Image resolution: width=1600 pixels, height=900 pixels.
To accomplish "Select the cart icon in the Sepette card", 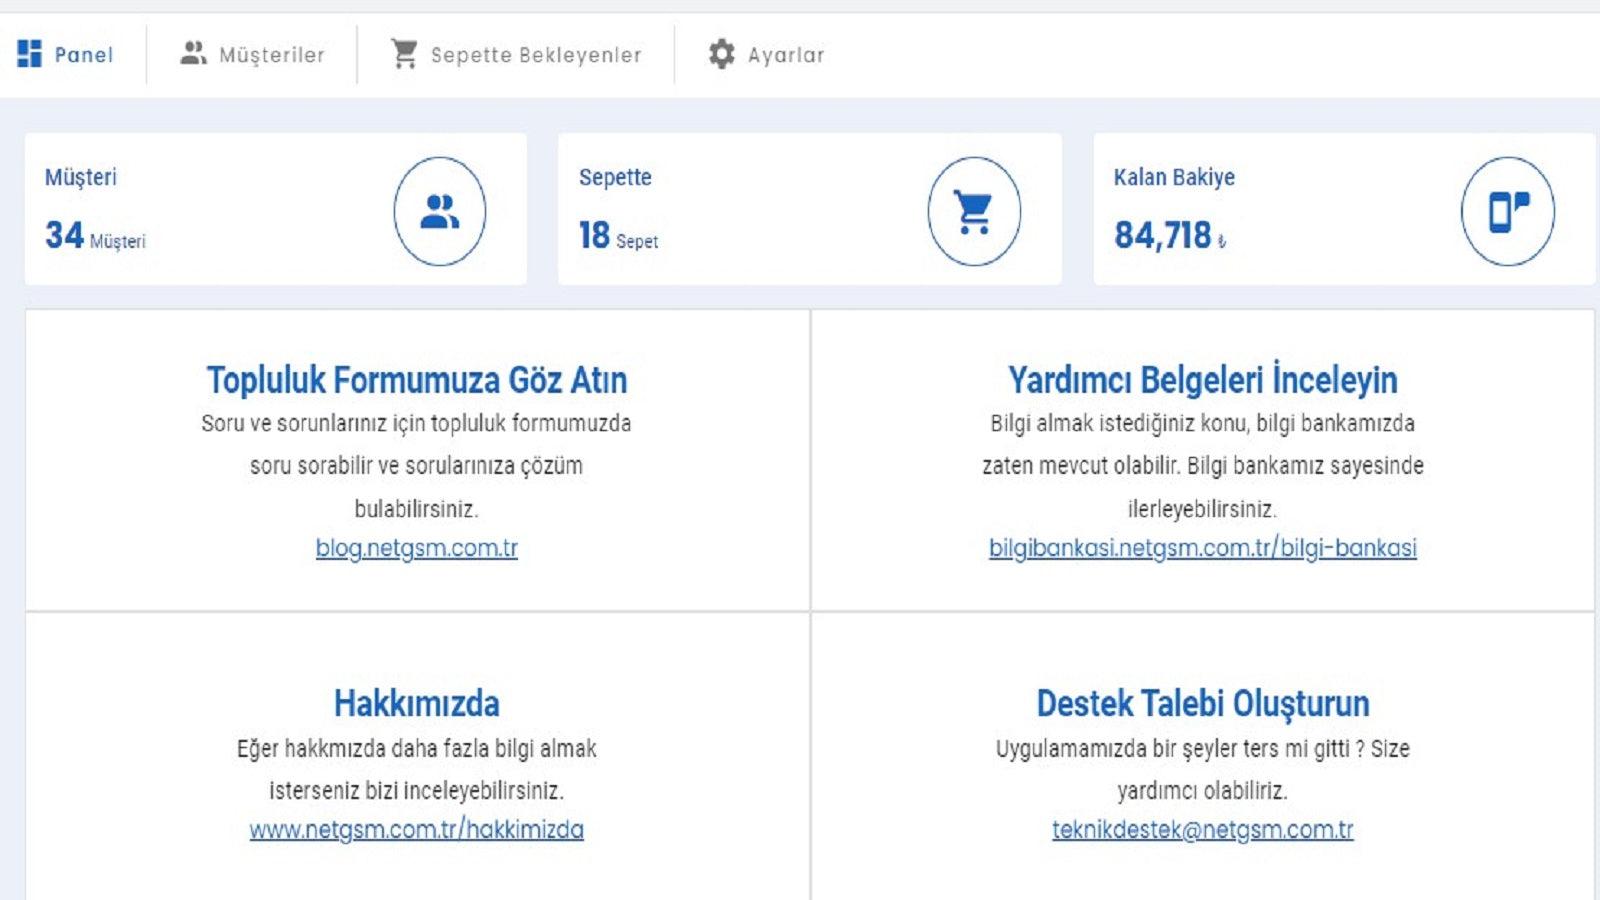I will coord(975,211).
